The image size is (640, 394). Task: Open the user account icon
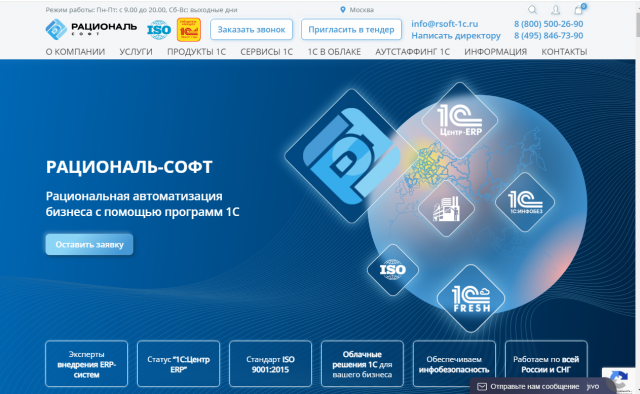pos(556,9)
